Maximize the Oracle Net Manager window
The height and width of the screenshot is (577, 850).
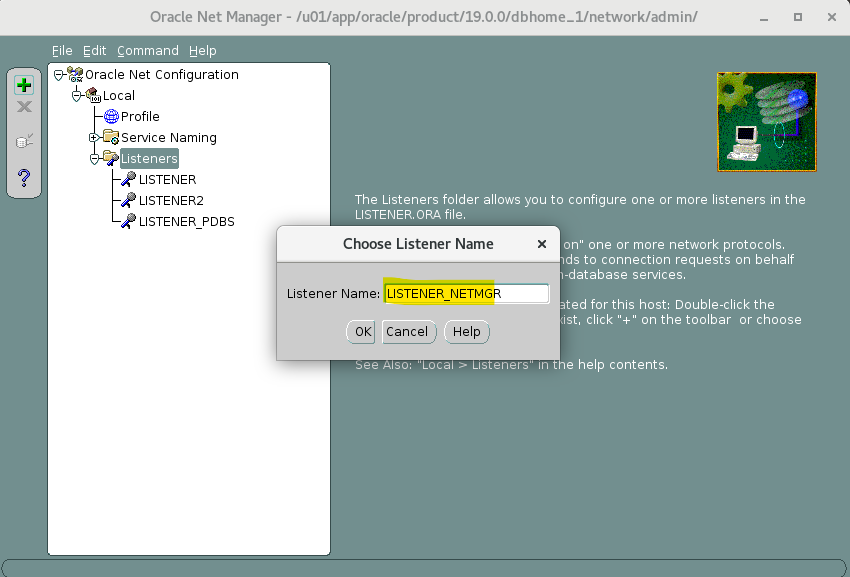click(797, 17)
